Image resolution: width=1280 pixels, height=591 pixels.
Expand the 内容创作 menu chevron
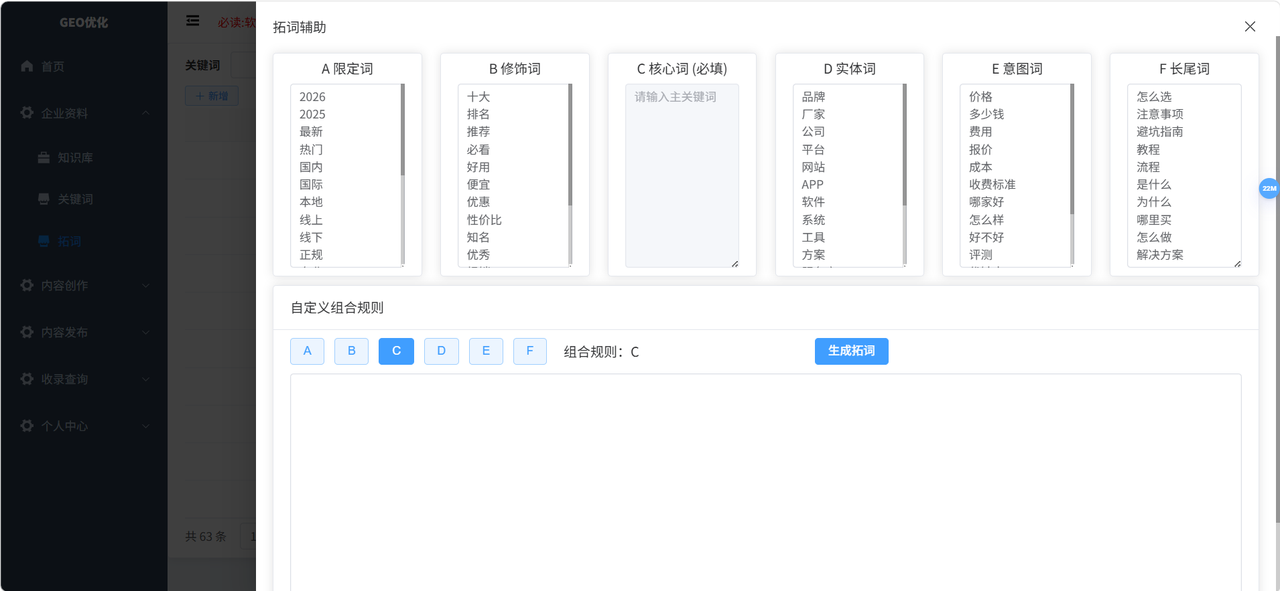(146, 285)
